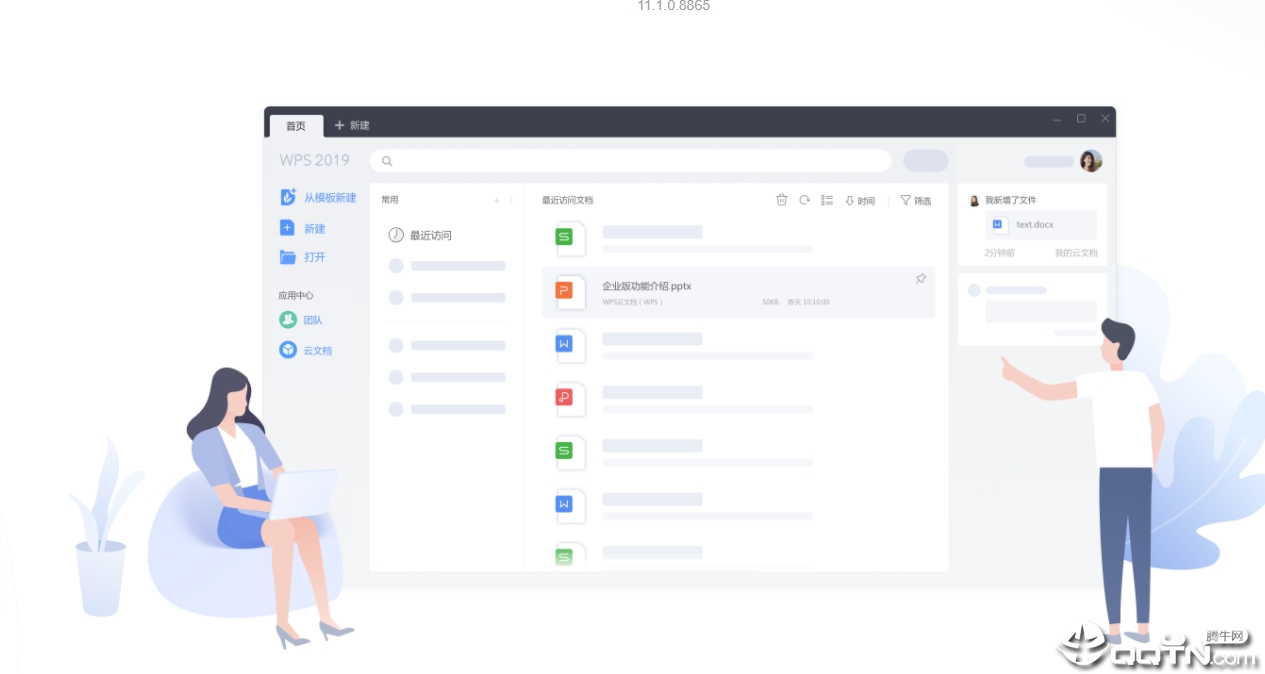Click the gray pill button right of search
Image resolution: width=1265 pixels, height=674 pixels.
pos(925,161)
